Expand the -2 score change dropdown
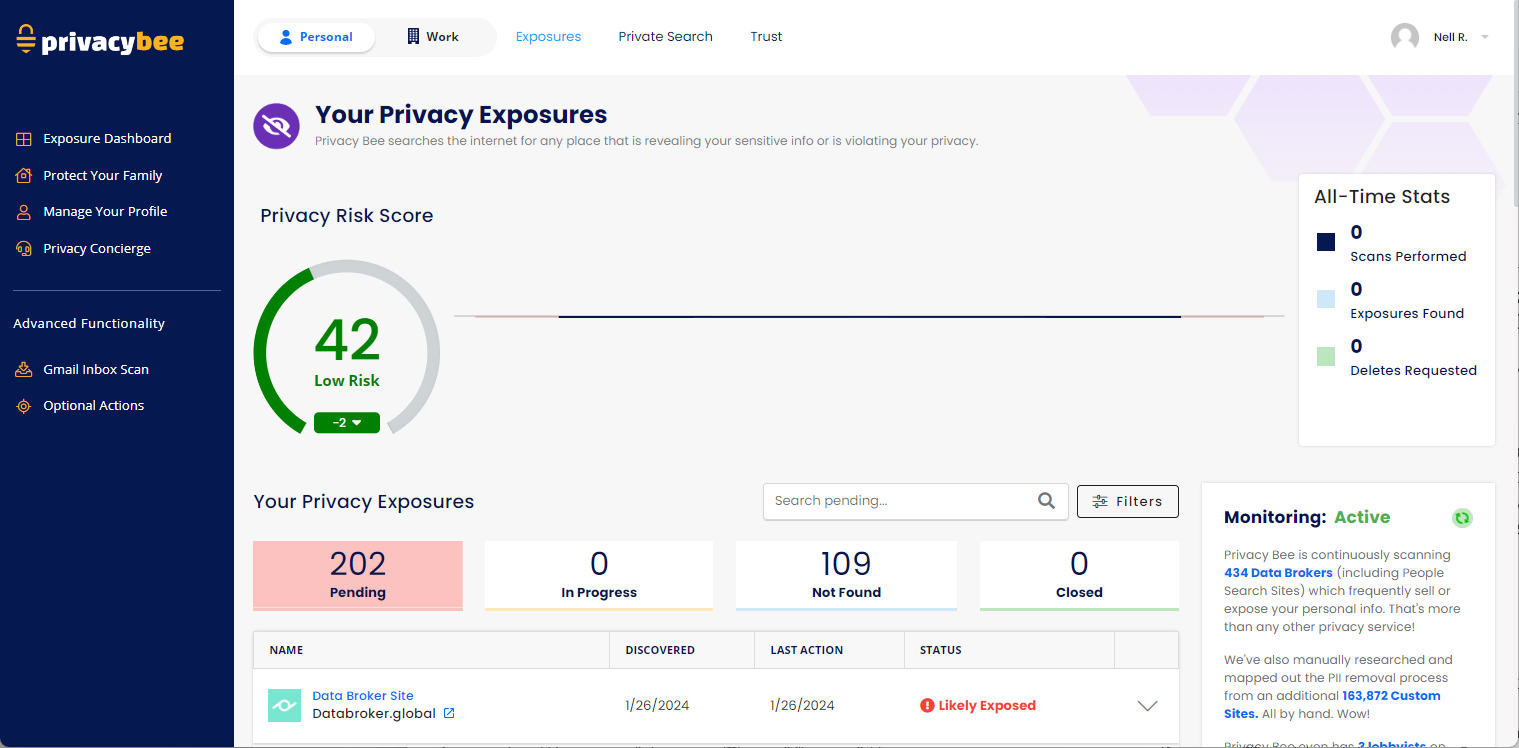The image size is (1519, 748). point(347,422)
